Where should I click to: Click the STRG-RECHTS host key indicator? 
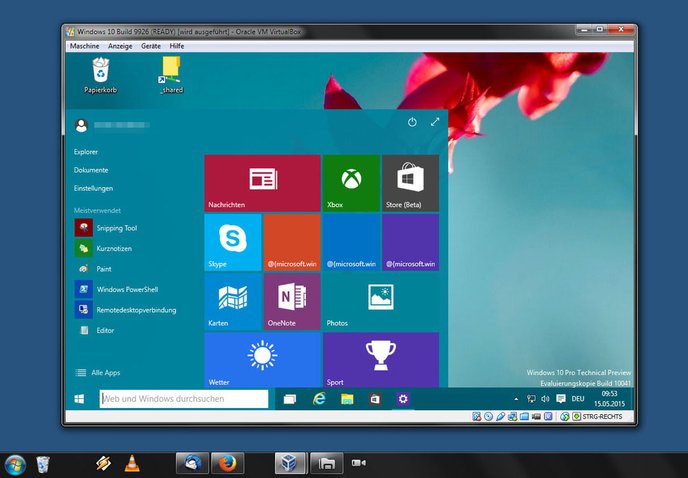pyautogui.click(x=598, y=417)
